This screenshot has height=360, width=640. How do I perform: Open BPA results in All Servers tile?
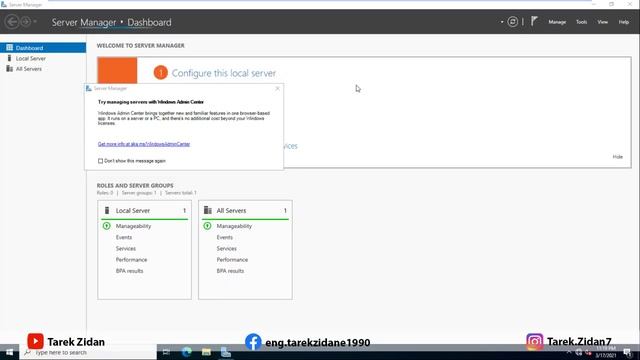(230, 271)
